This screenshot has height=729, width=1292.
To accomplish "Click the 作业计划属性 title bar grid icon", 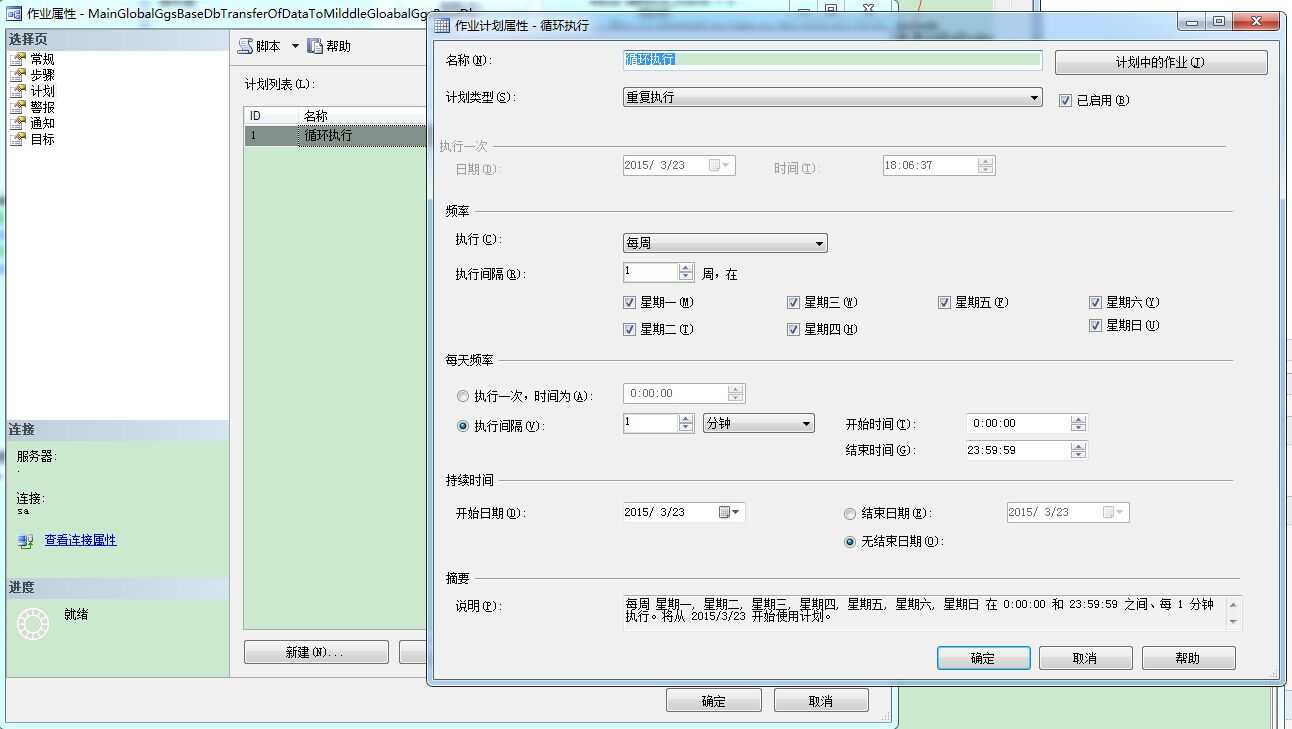I will click(x=441, y=25).
